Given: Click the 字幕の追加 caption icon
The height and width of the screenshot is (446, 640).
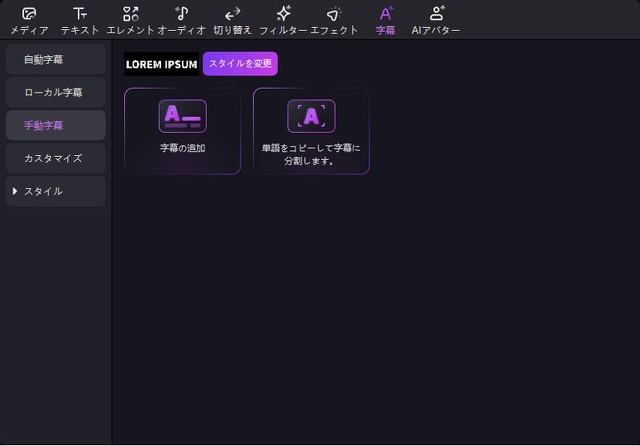Looking at the screenshot, I should (182, 116).
